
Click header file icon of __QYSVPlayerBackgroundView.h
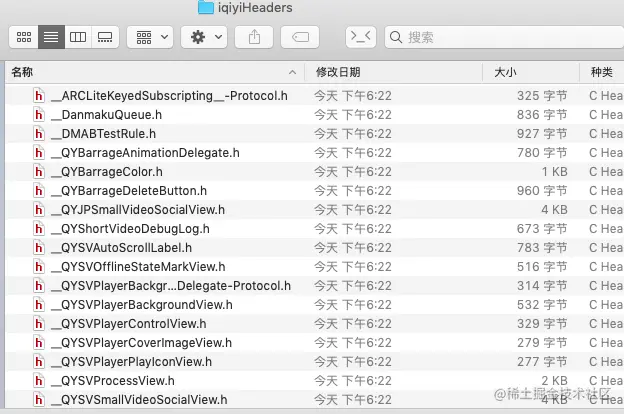(x=39, y=305)
